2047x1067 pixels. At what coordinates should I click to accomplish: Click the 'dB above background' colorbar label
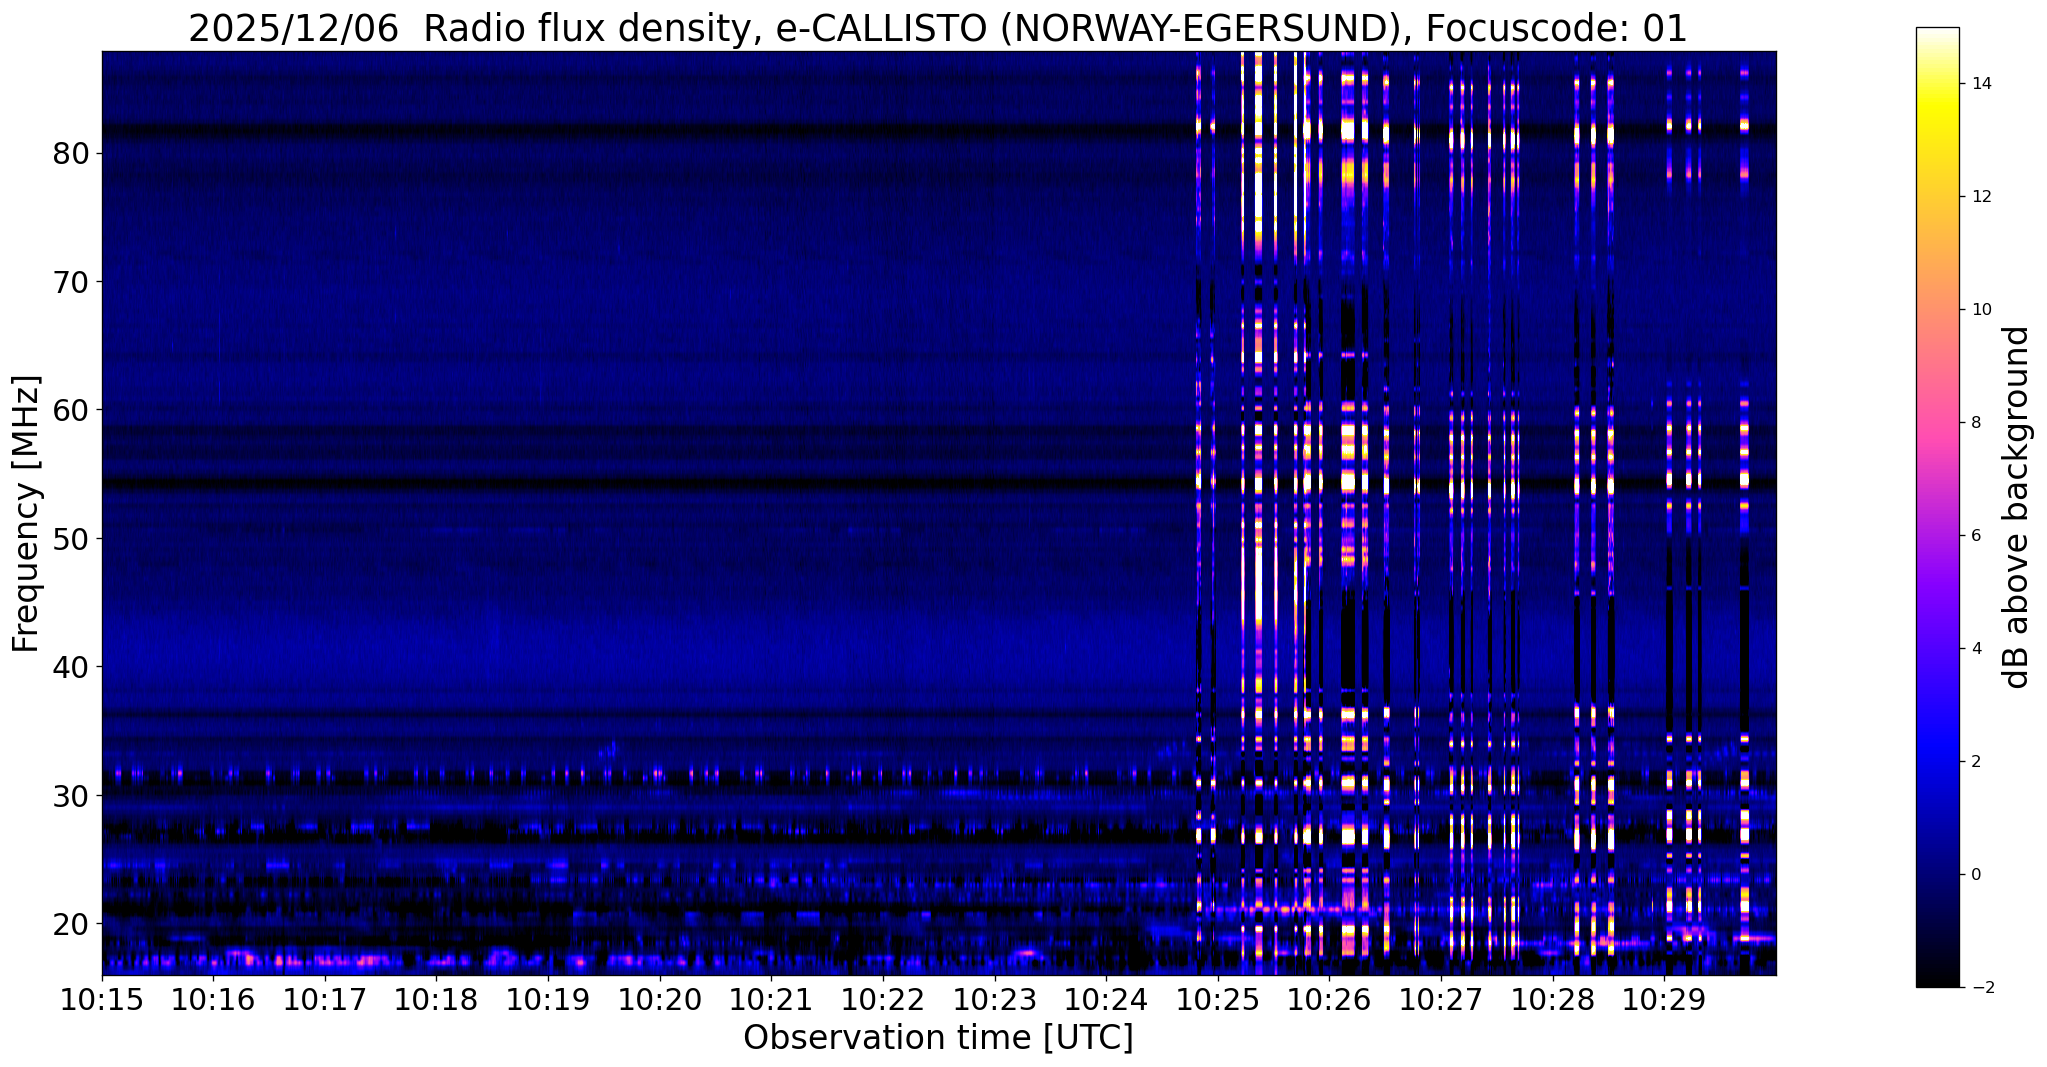pos(2017,507)
